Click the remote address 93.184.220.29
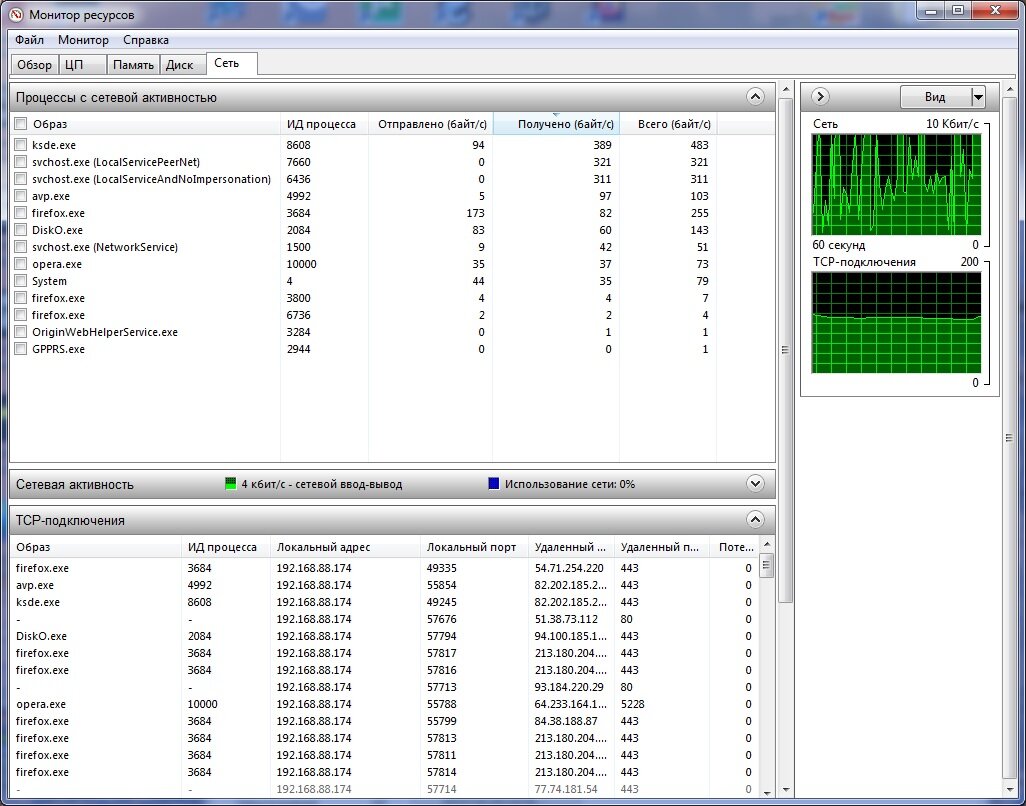Screen dimensions: 1026x806 [569, 687]
